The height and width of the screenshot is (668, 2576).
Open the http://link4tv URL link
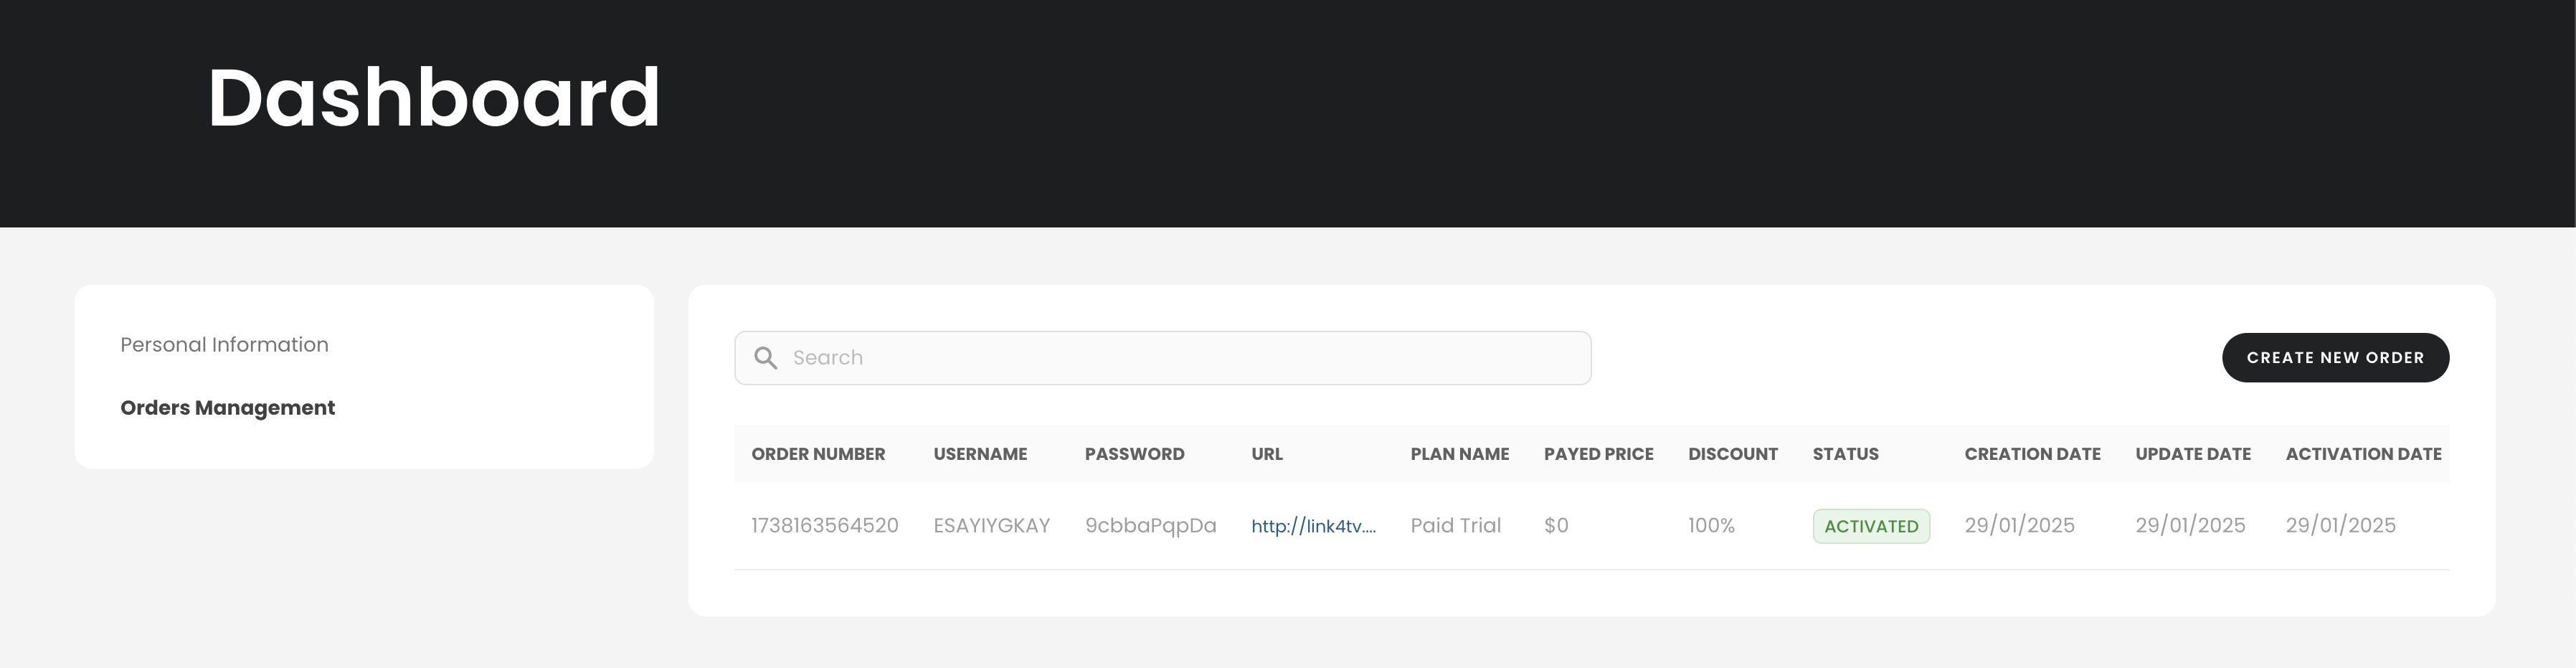tap(1313, 526)
